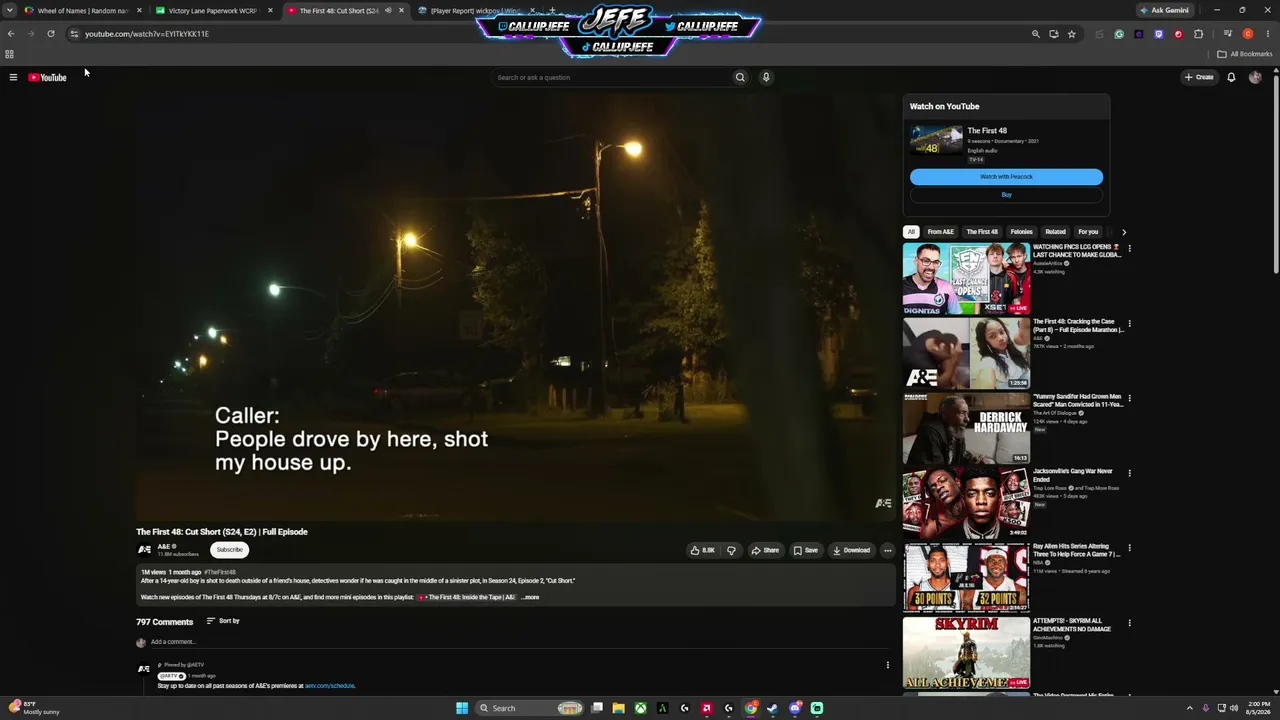The image size is (1280, 720).
Task: Open Chrome media controls icon
Action: tap(1227, 34)
